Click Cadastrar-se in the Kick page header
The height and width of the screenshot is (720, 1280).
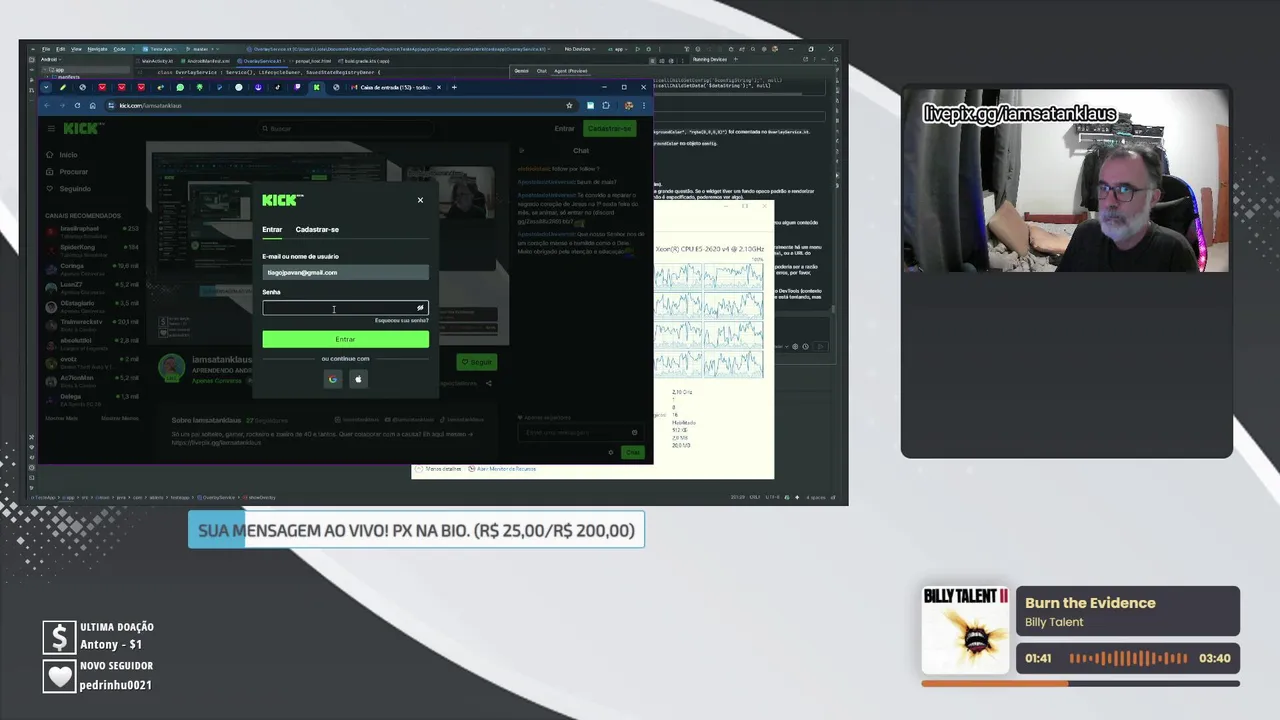point(610,128)
